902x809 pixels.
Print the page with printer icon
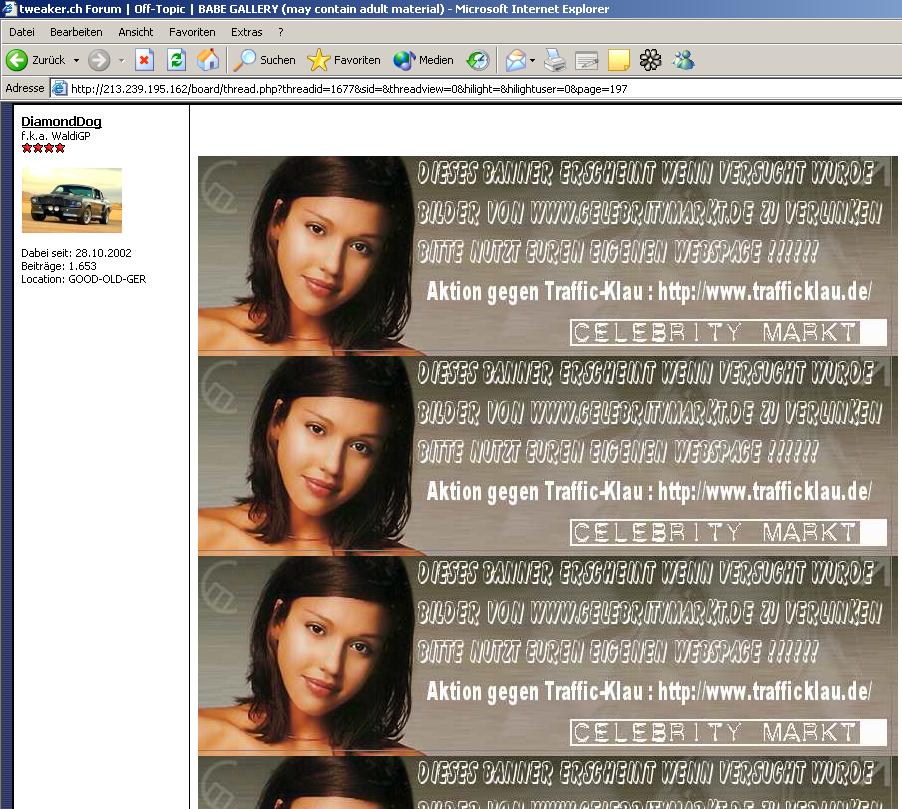coord(555,60)
